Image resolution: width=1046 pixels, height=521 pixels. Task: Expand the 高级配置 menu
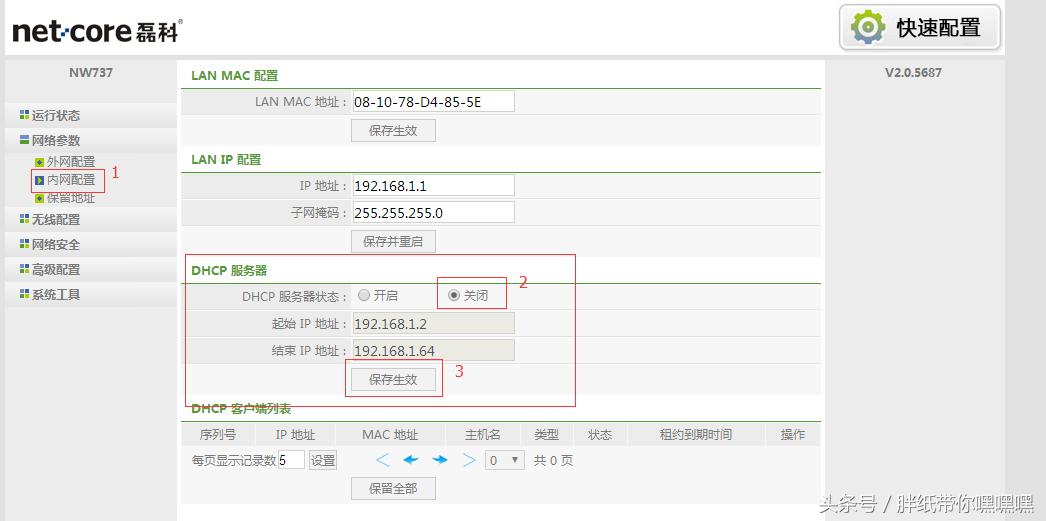coord(56,270)
